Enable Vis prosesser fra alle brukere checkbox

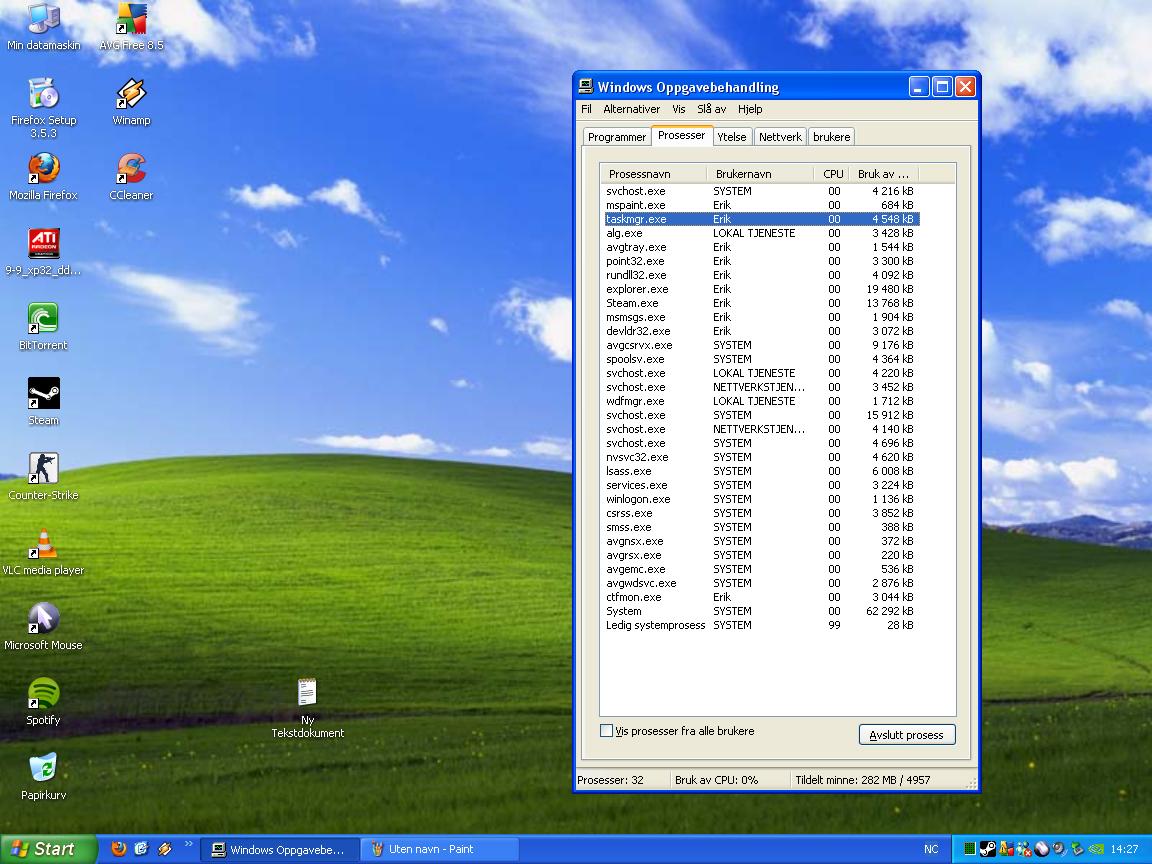[606, 730]
